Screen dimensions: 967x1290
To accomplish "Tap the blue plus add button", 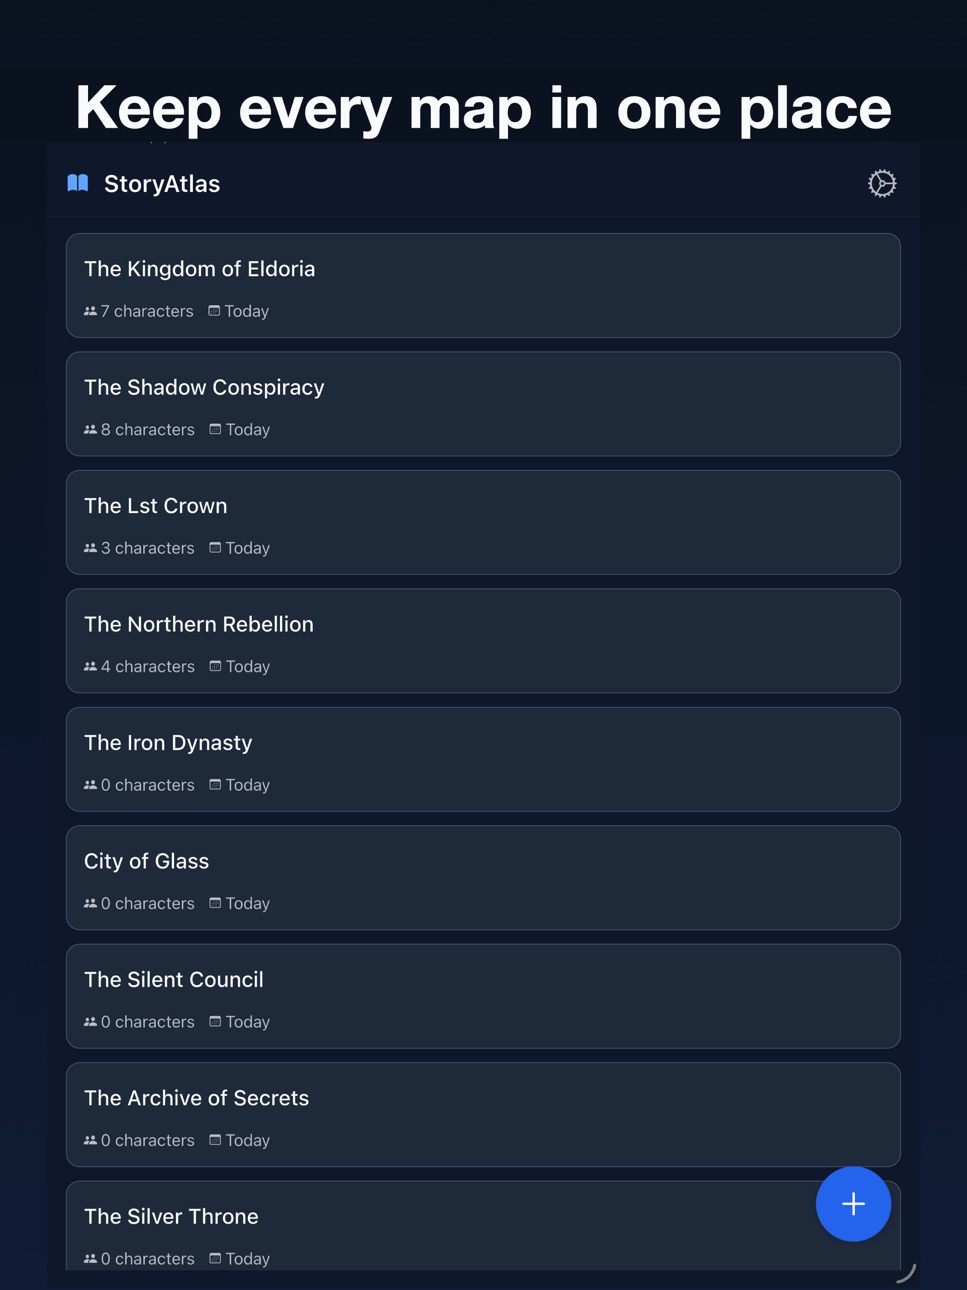I will 853,1204.
